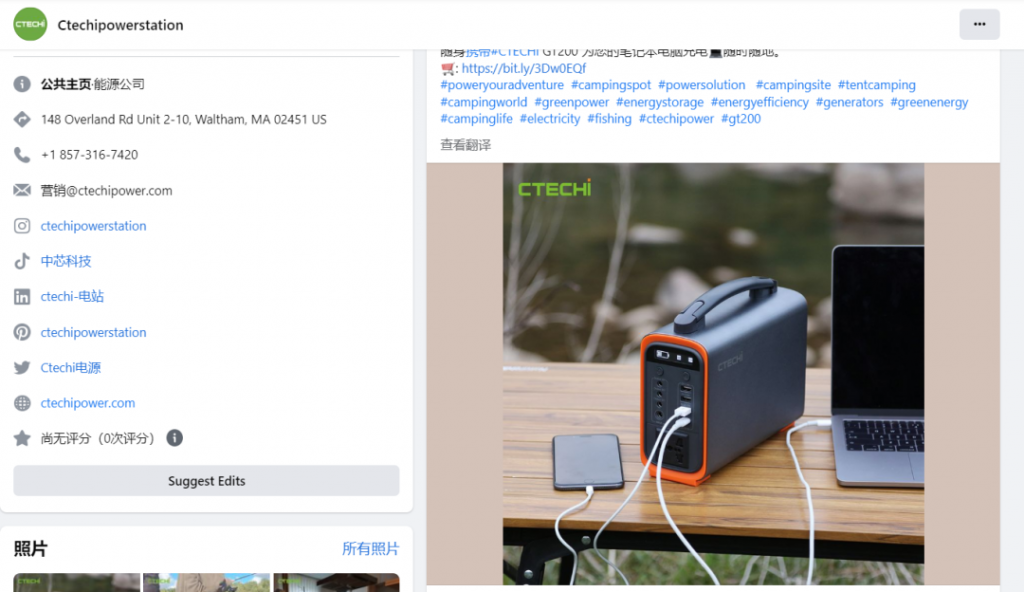Click the globe website icon
Image resolution: width=1024 pixels, height=592 pixels.
pos(22,403)
